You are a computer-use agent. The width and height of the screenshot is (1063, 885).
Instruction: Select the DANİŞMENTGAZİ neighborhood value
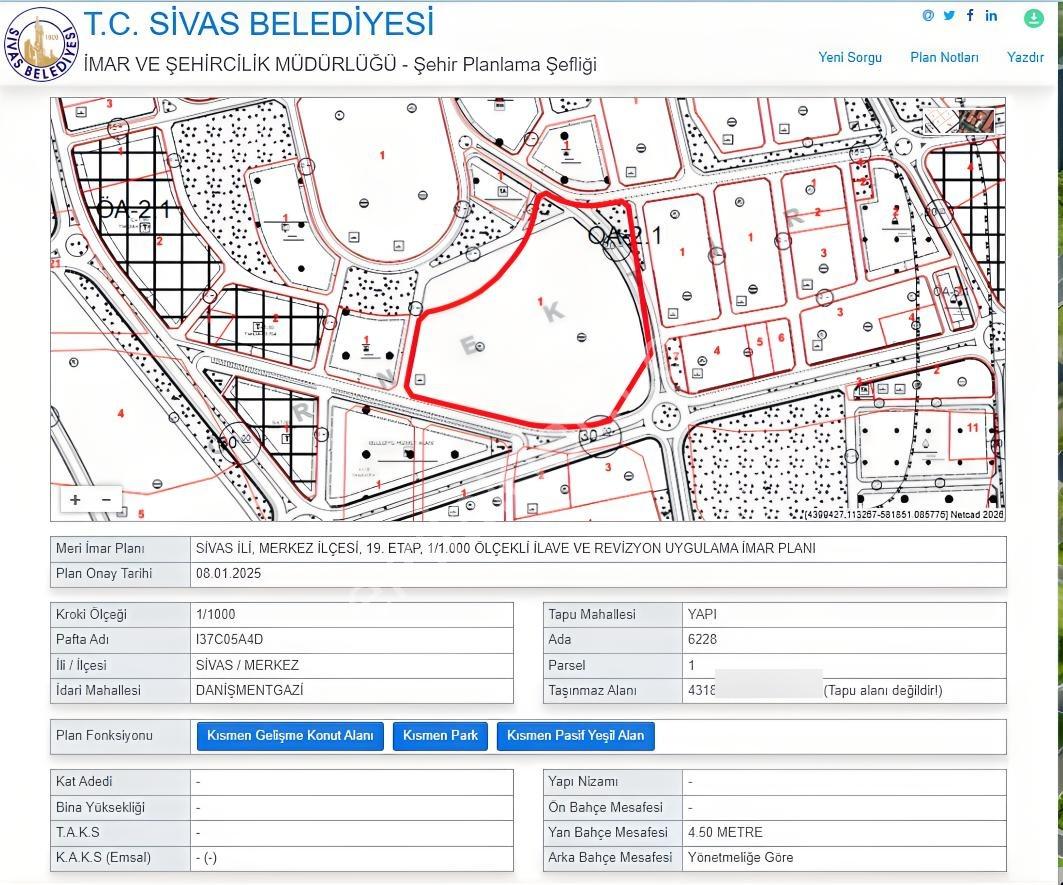click(249, 690)
